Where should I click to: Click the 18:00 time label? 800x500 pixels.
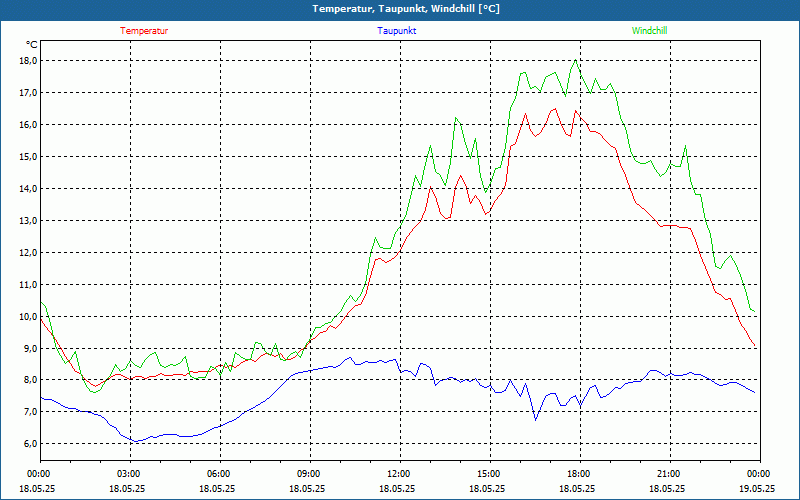point(580,474)
